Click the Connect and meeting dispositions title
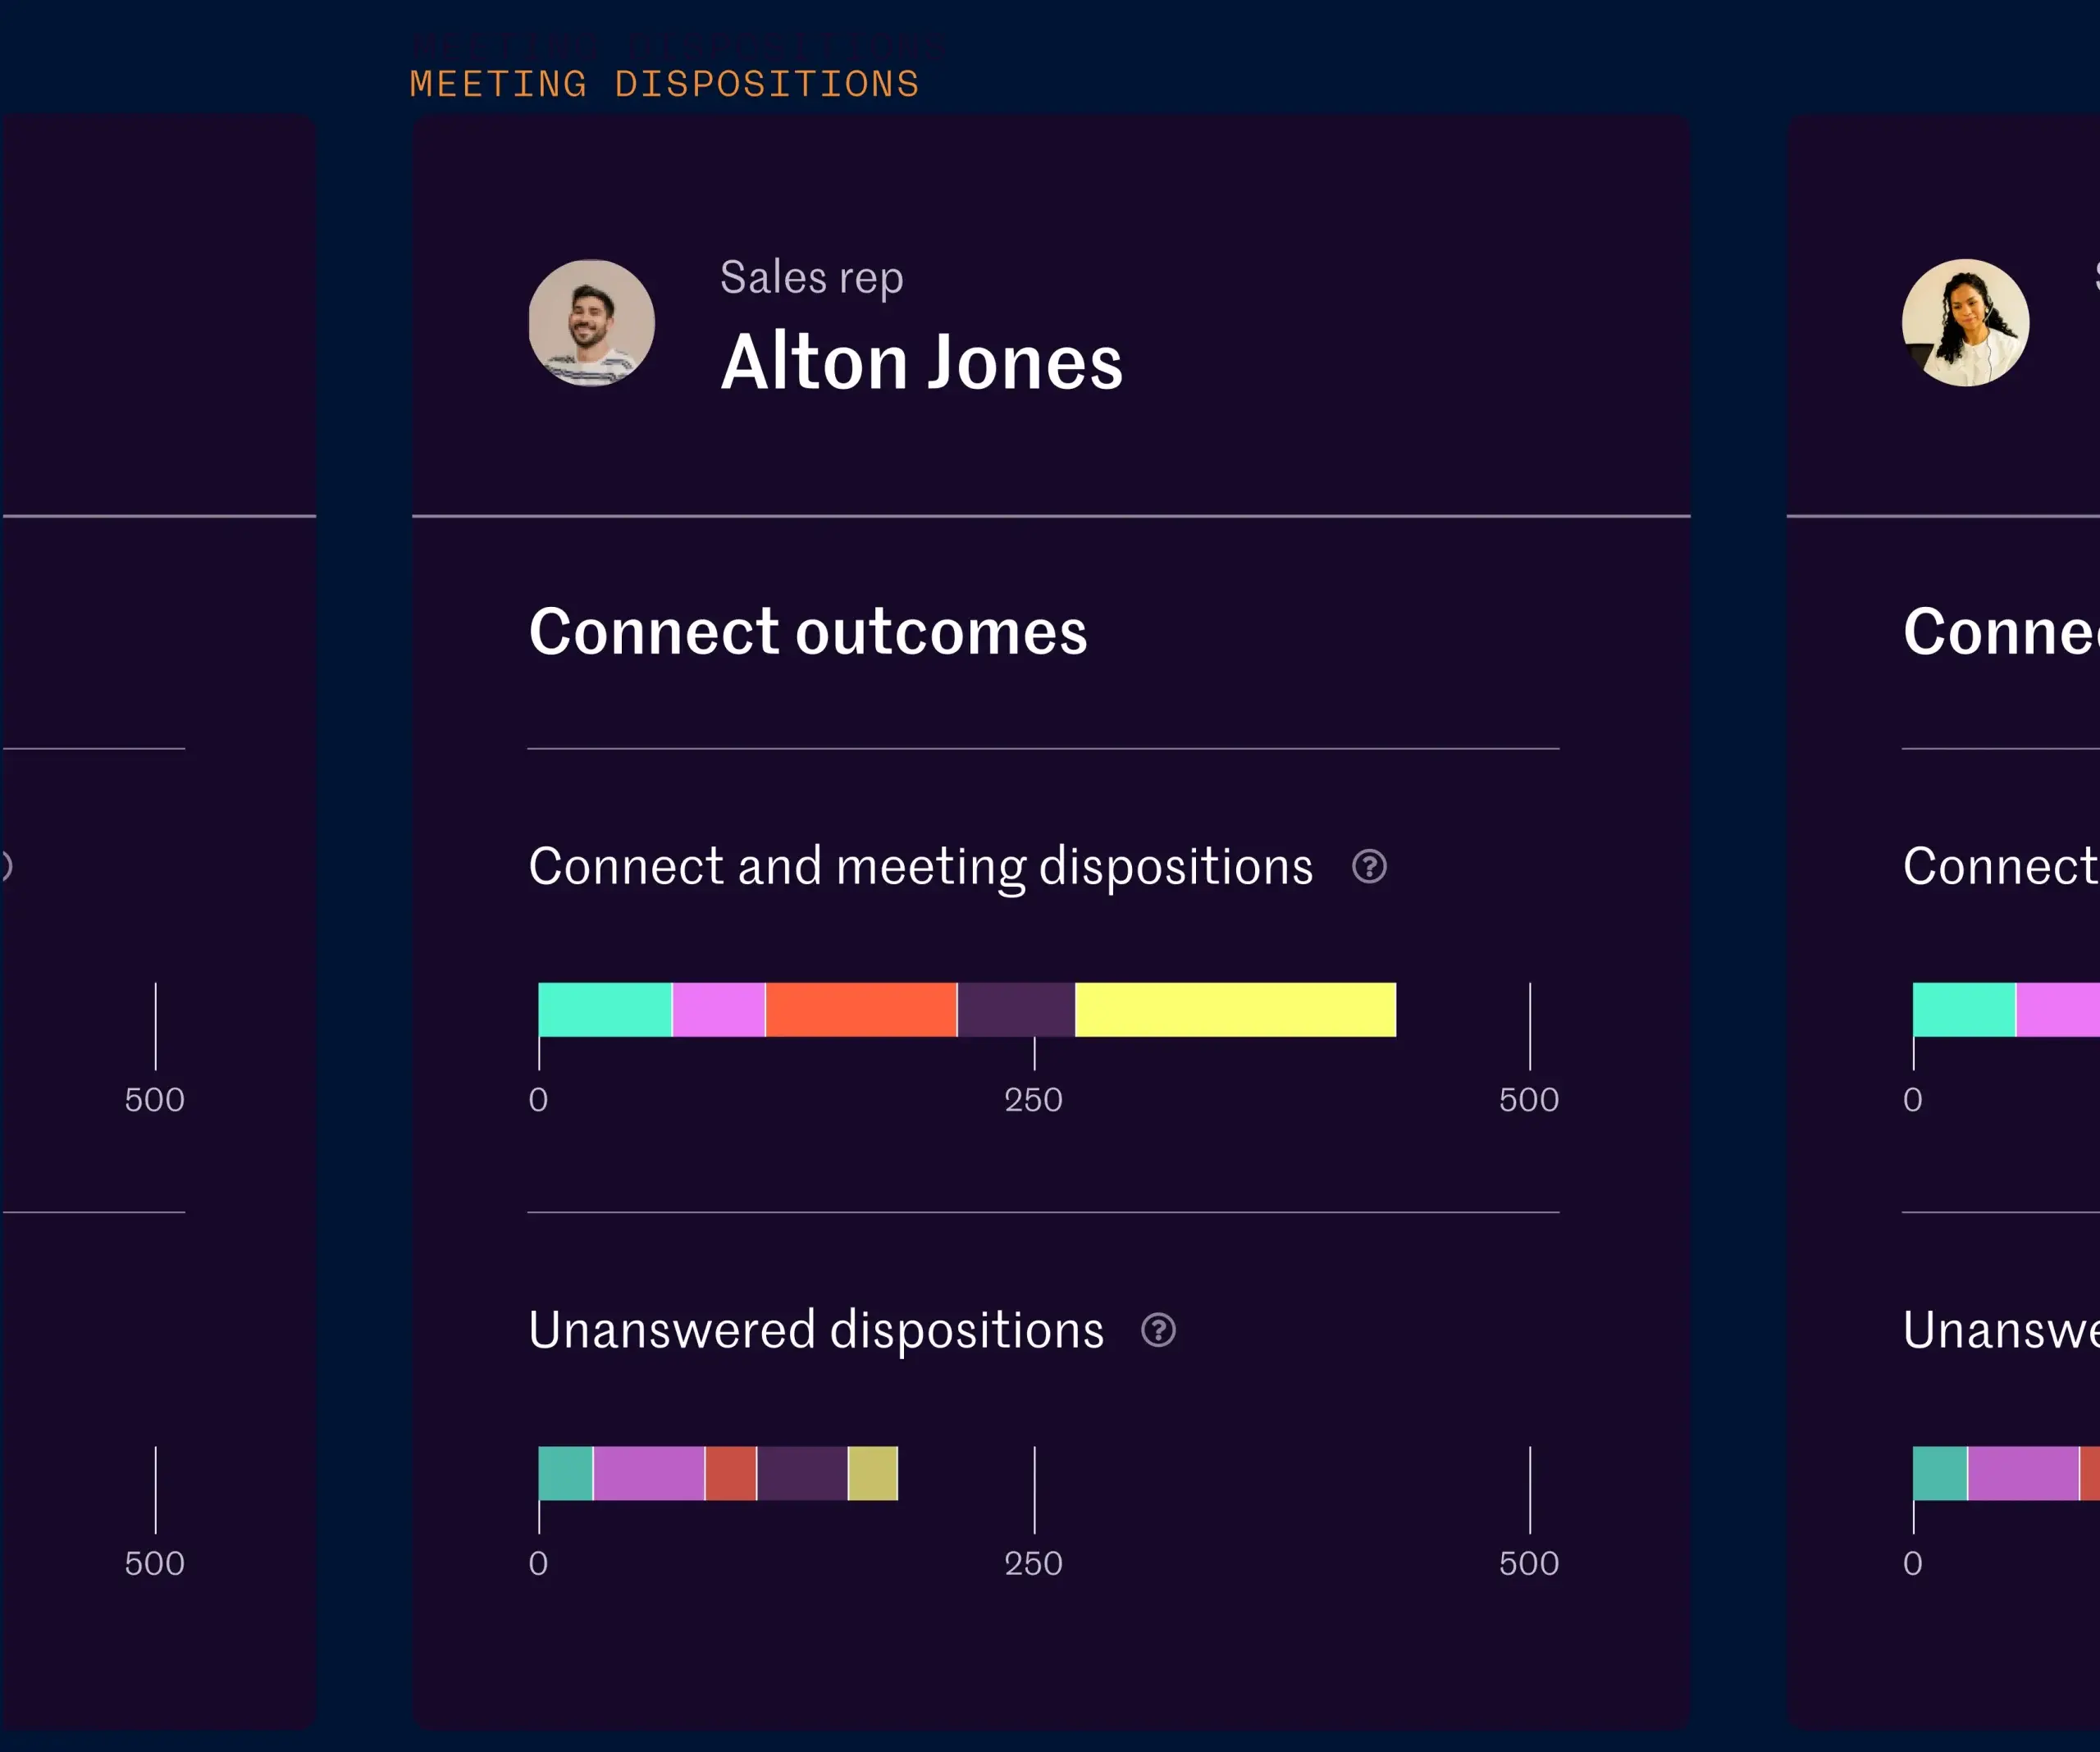 click(x=920, y=866)
